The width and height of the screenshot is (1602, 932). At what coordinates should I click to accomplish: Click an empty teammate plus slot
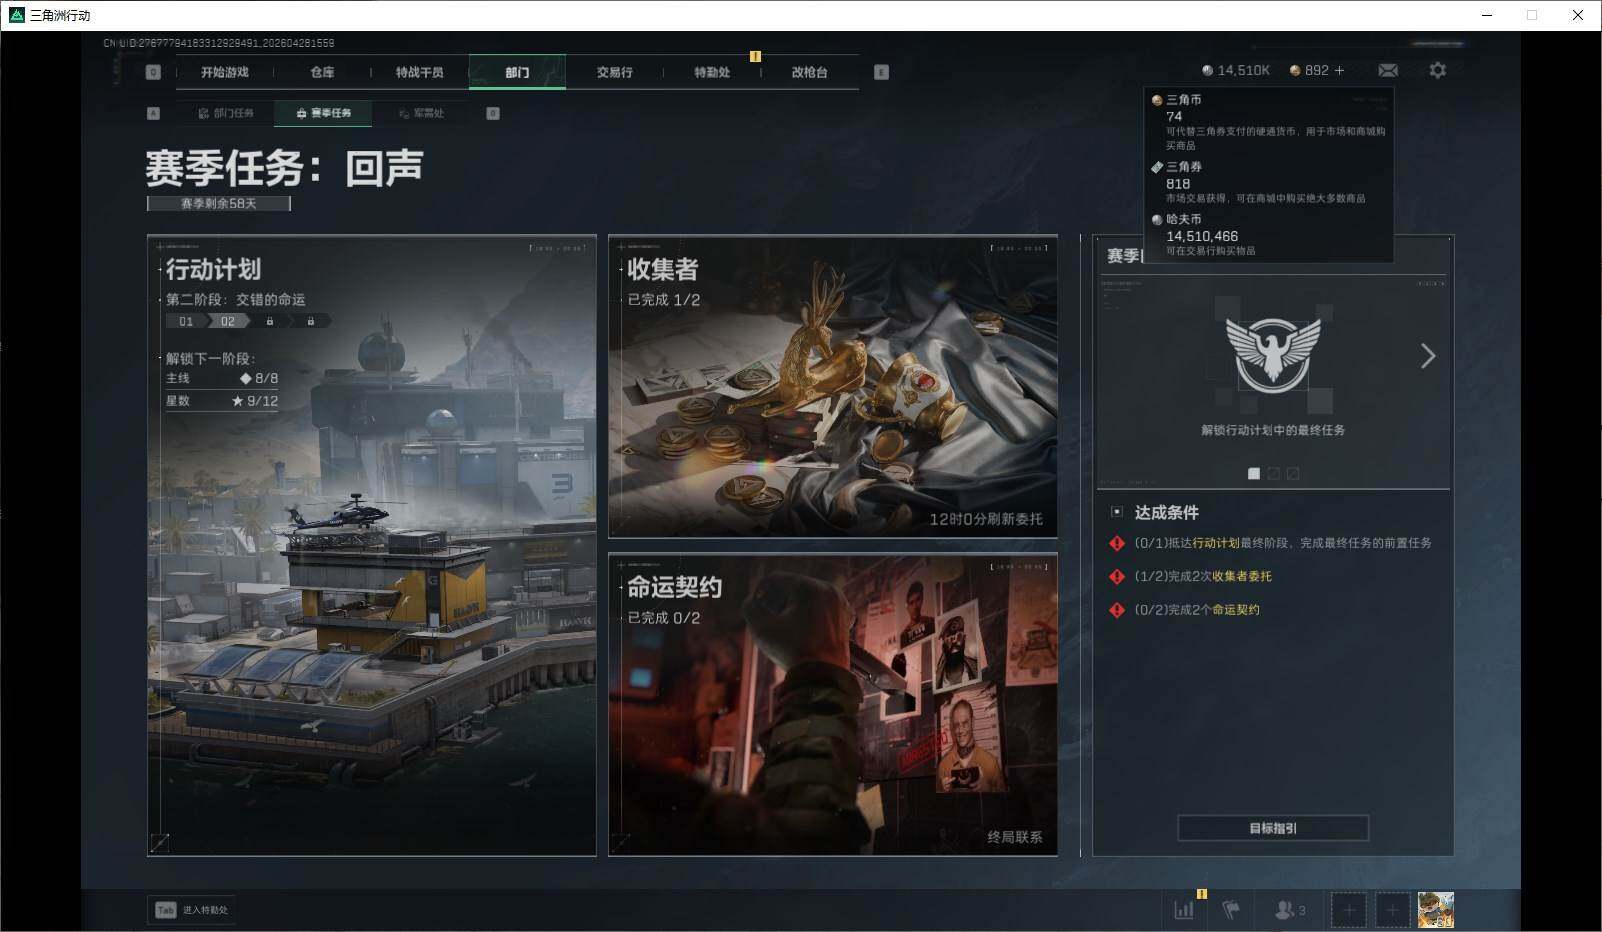[x=1349, y=910]
